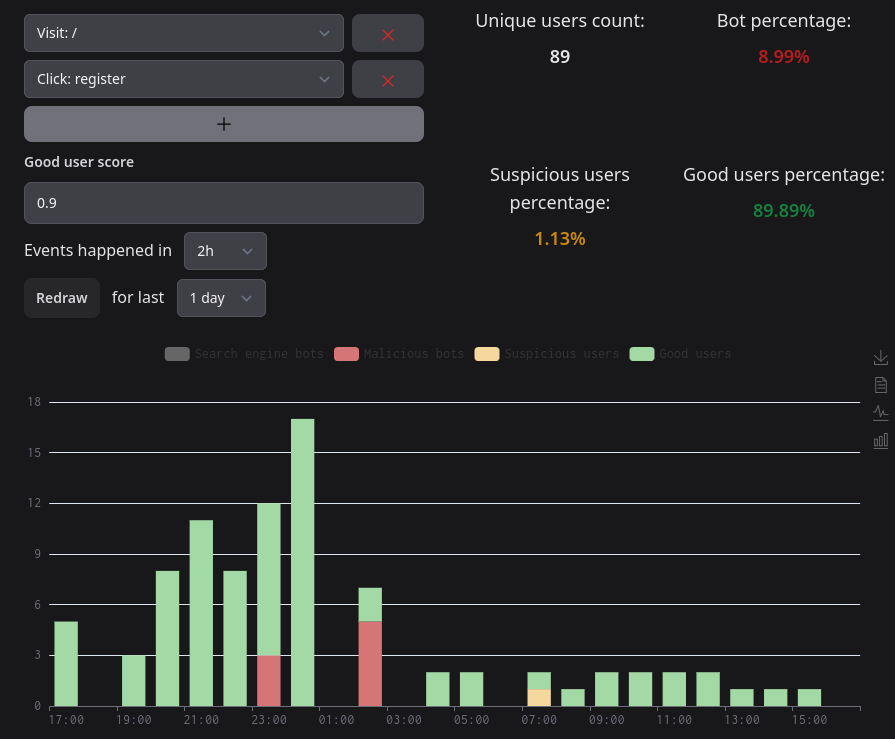
Task: Hide the Suspicious users series
Action: point(547,354)
